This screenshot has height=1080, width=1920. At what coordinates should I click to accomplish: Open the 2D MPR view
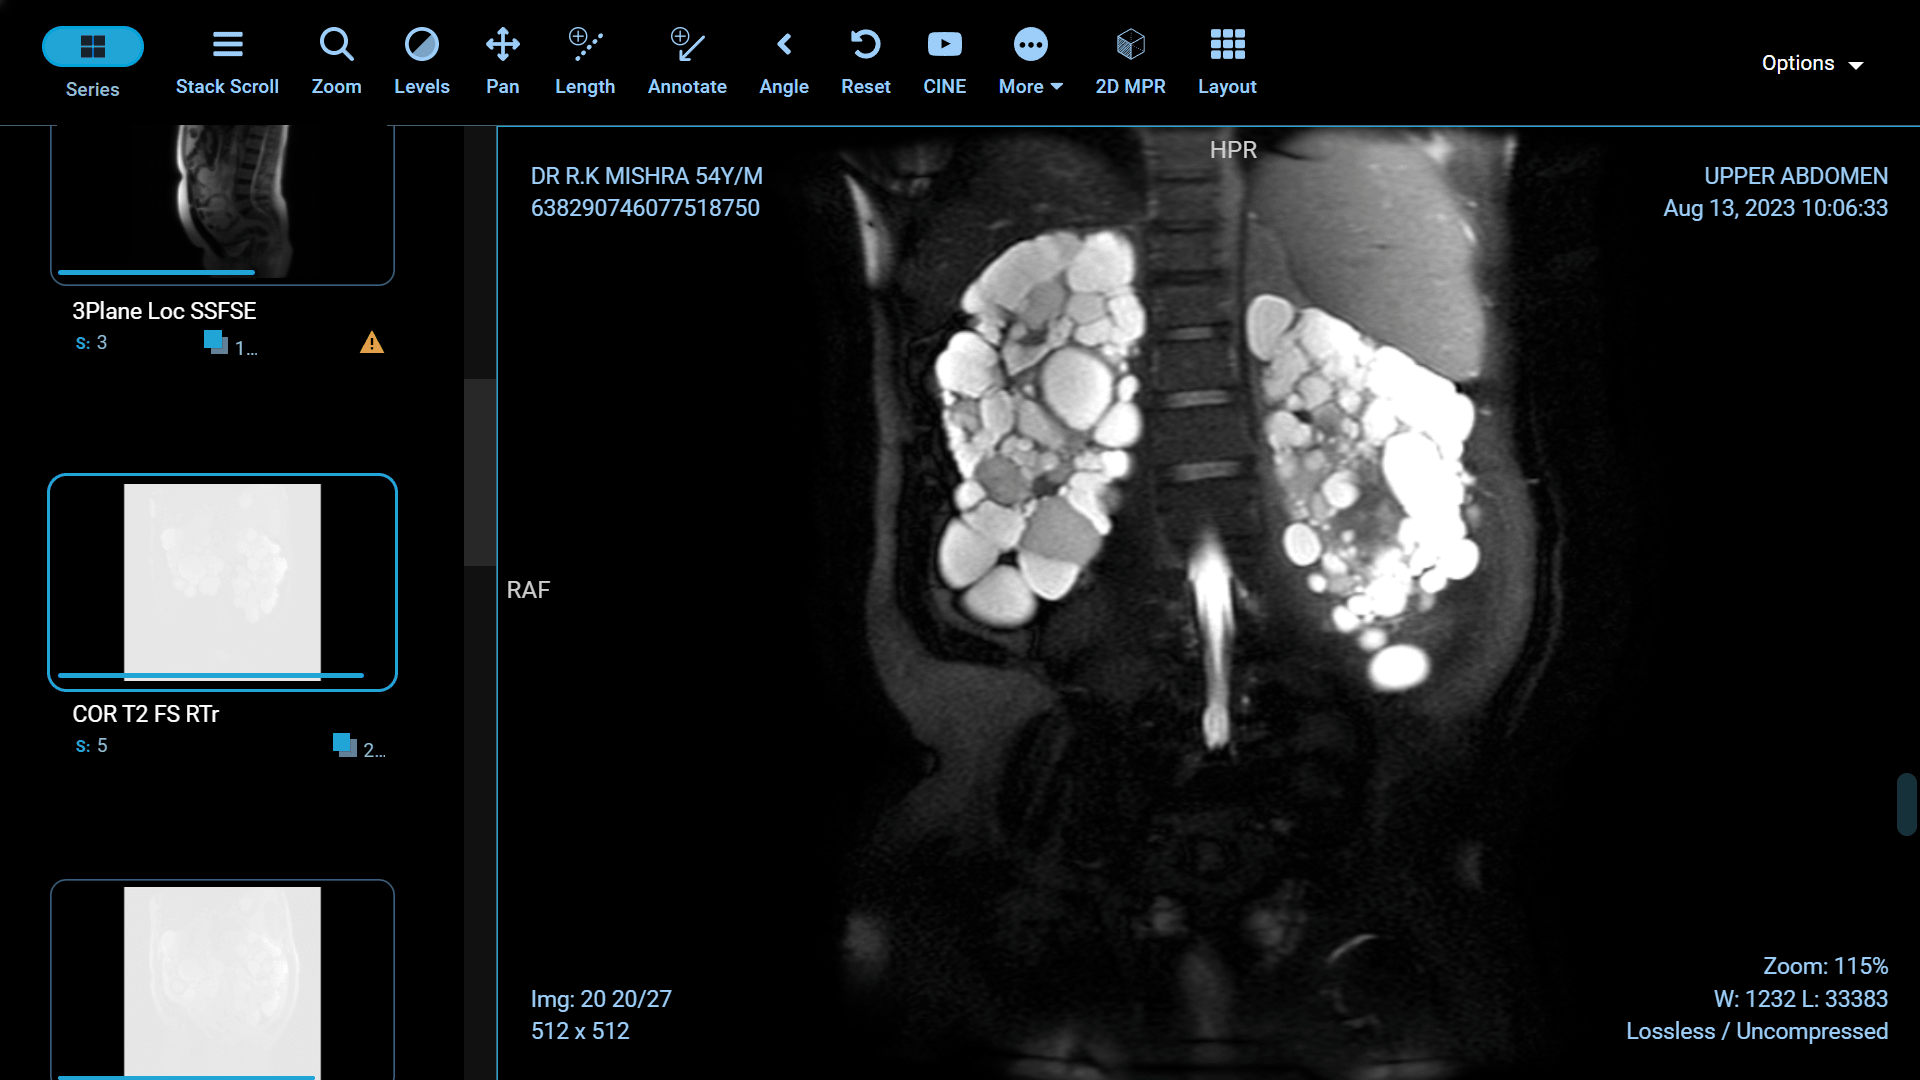[1130, 60]
